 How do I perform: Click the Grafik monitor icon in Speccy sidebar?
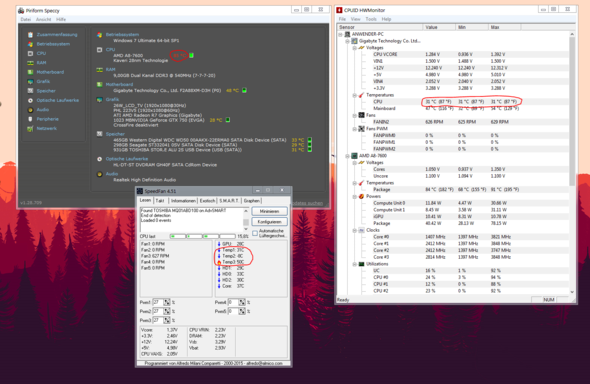coord(30,82)
